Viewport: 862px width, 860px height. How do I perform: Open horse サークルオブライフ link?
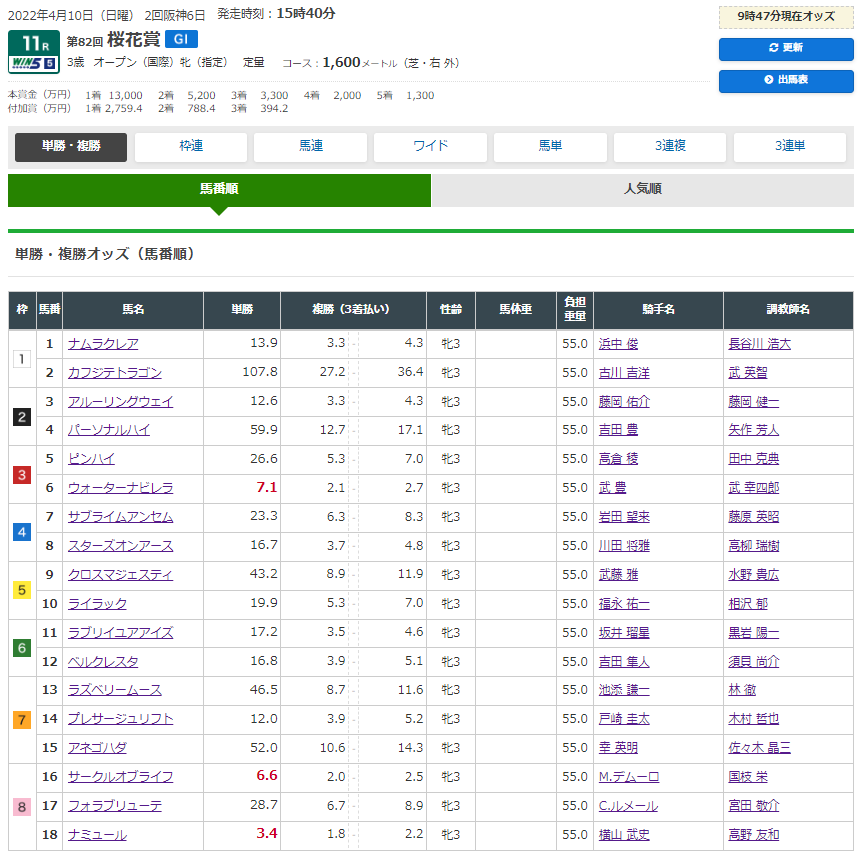(x=120, y=778)
